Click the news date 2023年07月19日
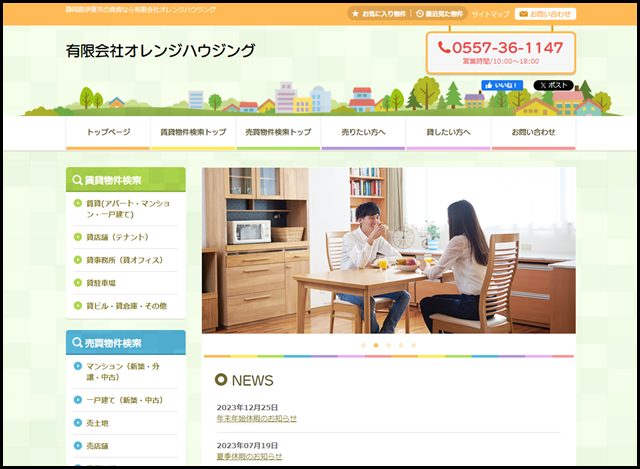Viewport: 640px width, 469px height. pos(247,445)
